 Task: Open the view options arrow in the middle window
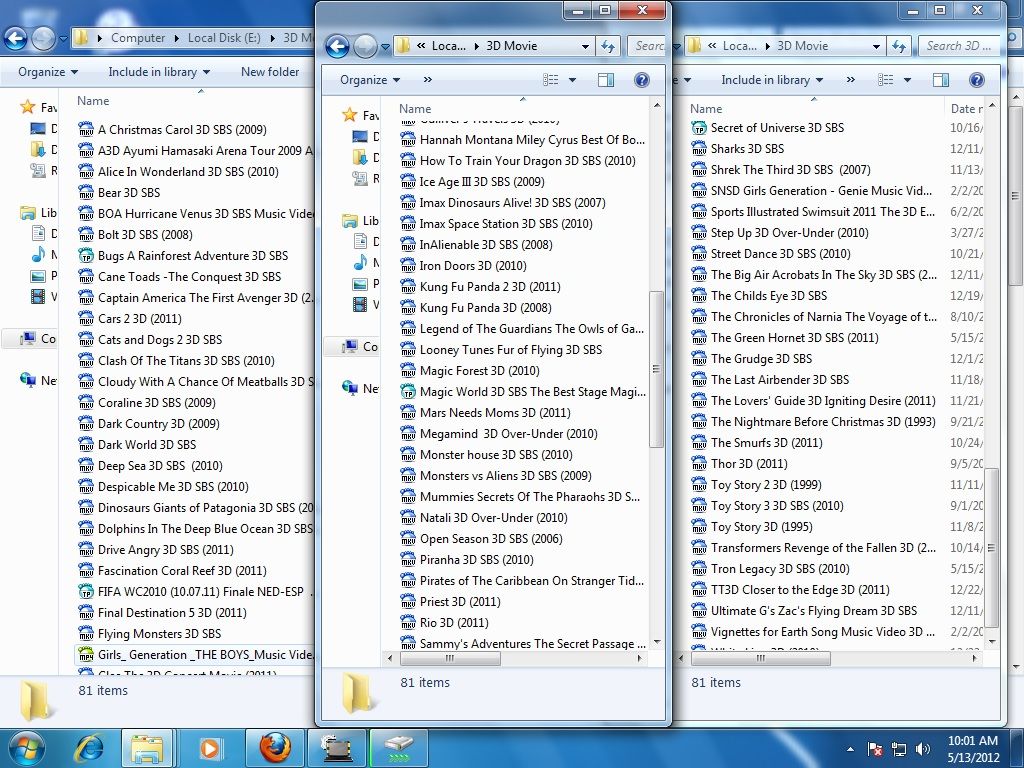pos(573,80)
